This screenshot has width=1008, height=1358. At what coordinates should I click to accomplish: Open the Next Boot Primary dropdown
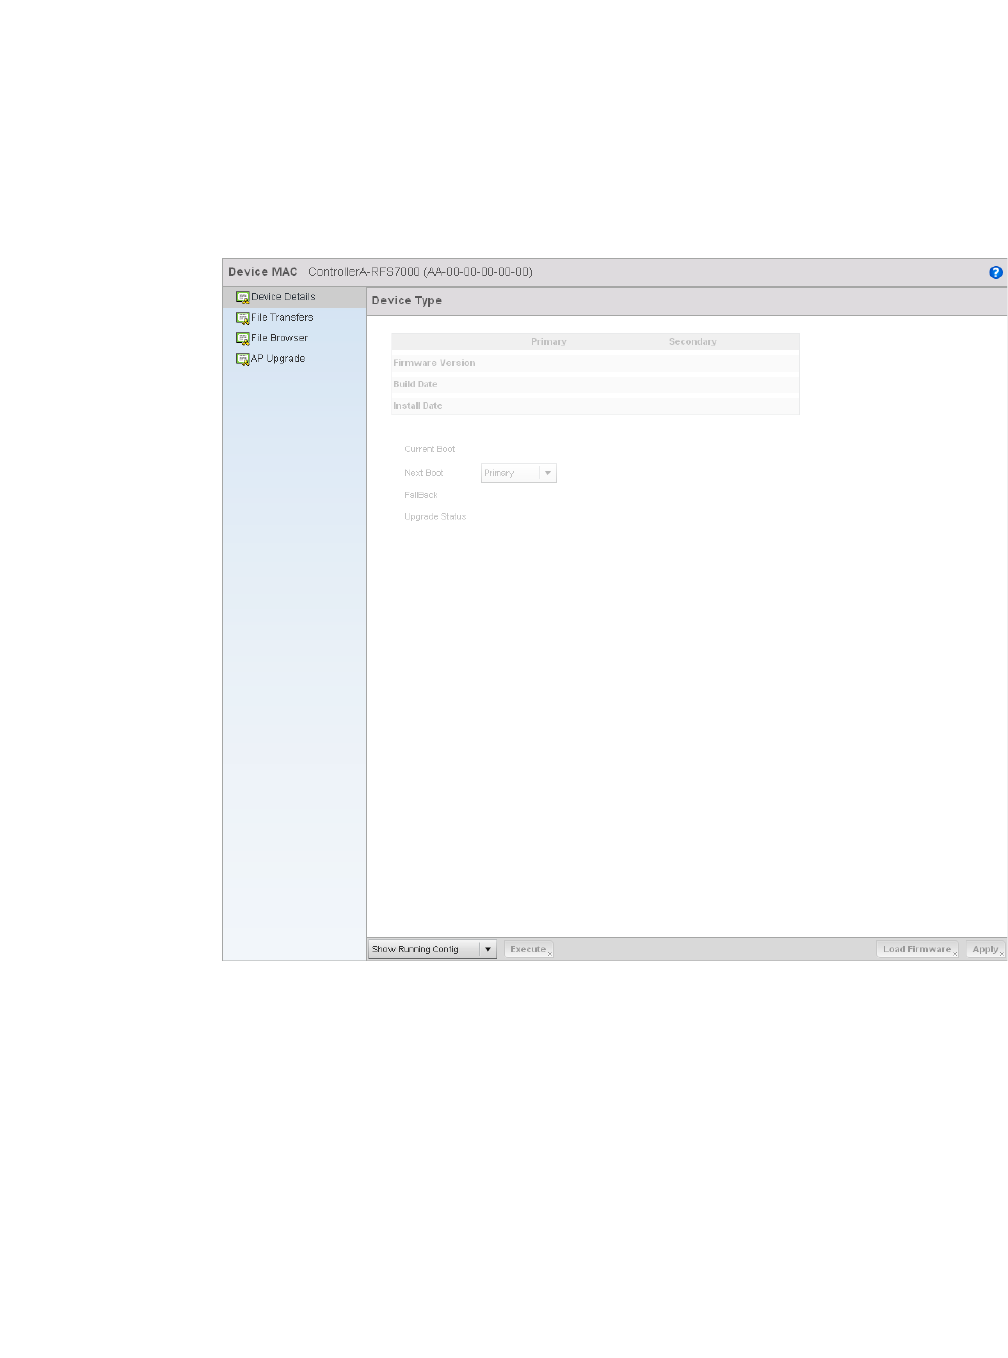(x=518, y=473)
